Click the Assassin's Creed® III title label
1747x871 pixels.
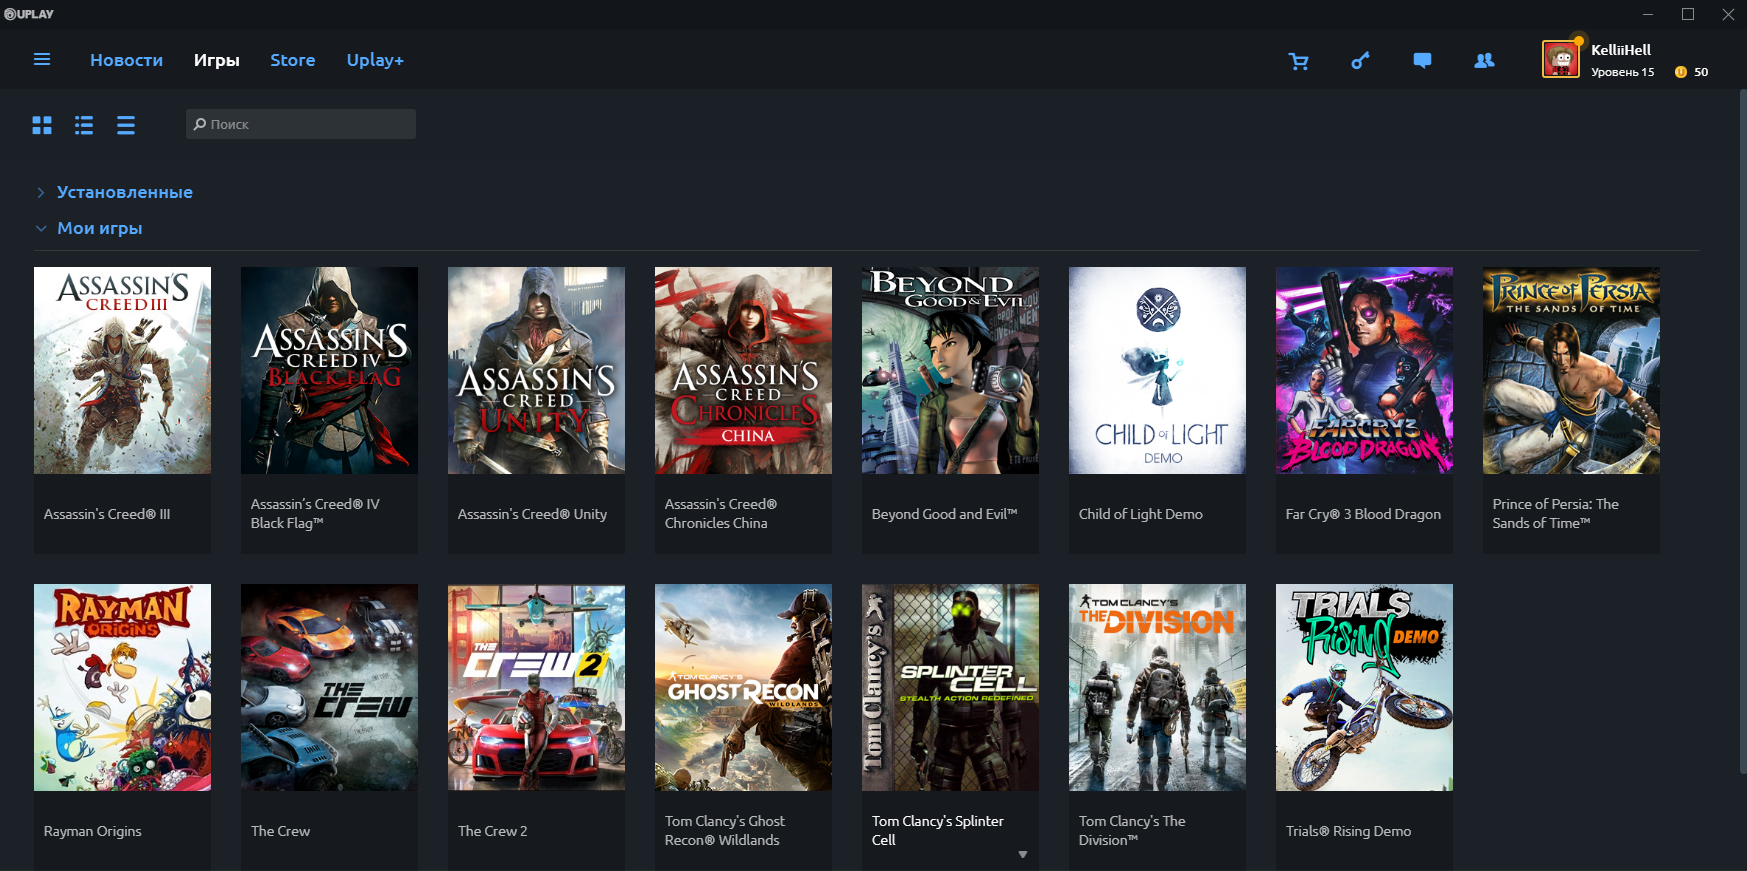[107, 514]
